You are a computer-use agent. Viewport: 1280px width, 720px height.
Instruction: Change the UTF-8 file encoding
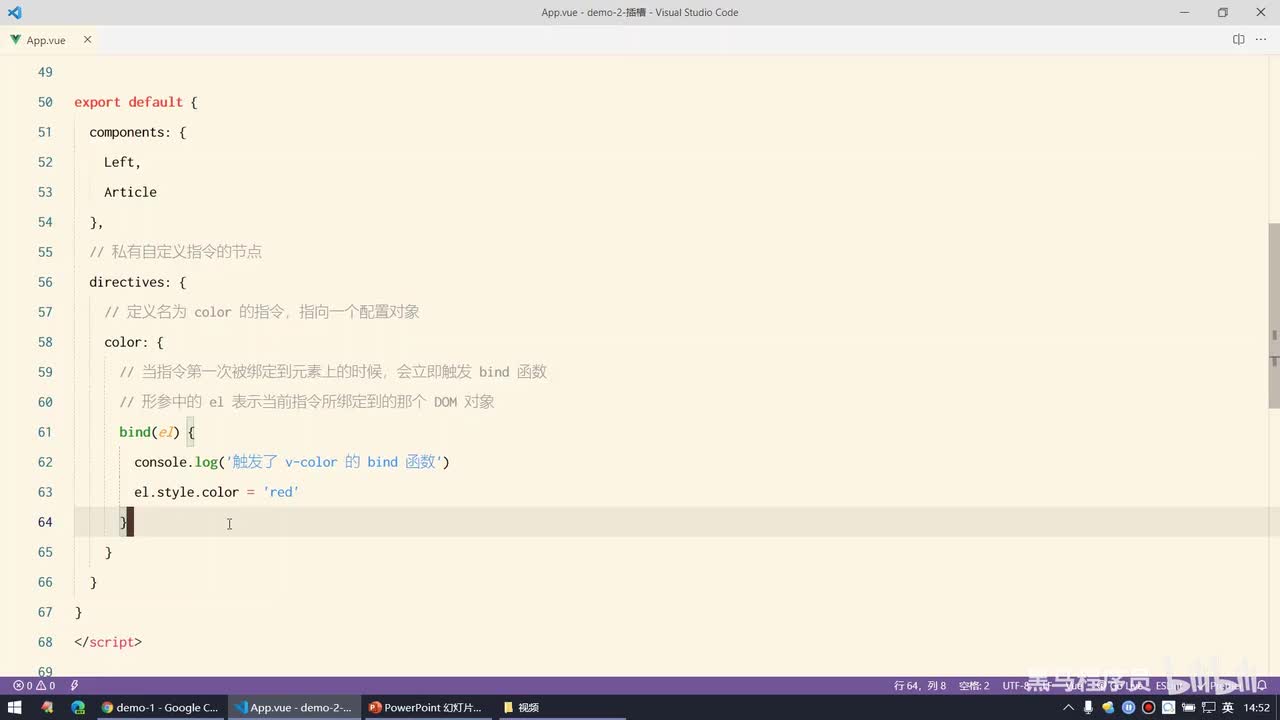point(1018,685)
